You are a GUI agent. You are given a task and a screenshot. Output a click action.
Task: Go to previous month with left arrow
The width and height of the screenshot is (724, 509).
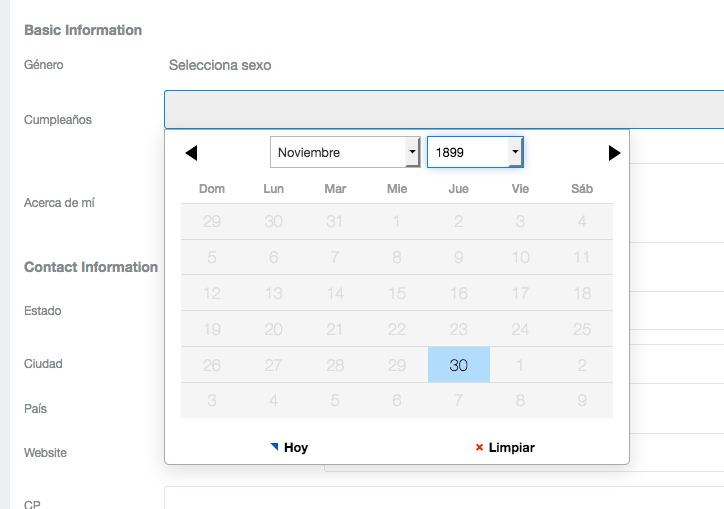[191, 153]
